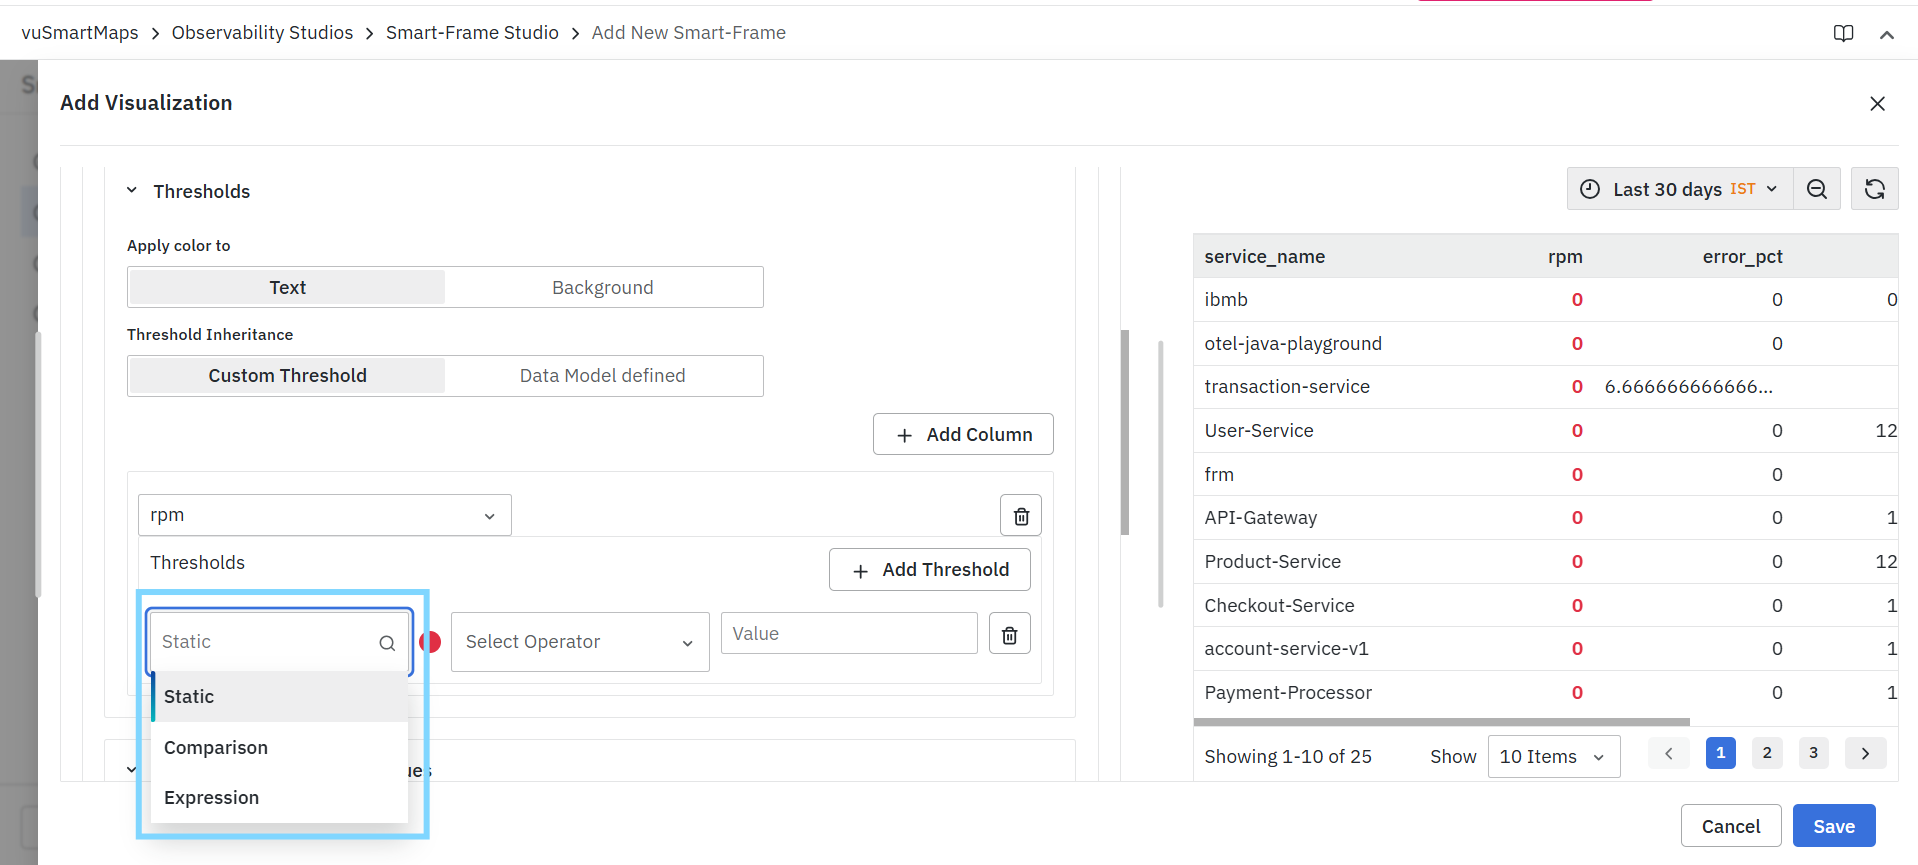Go to results page 1
1918x865 pixels.
click(x=1720, y=753)
